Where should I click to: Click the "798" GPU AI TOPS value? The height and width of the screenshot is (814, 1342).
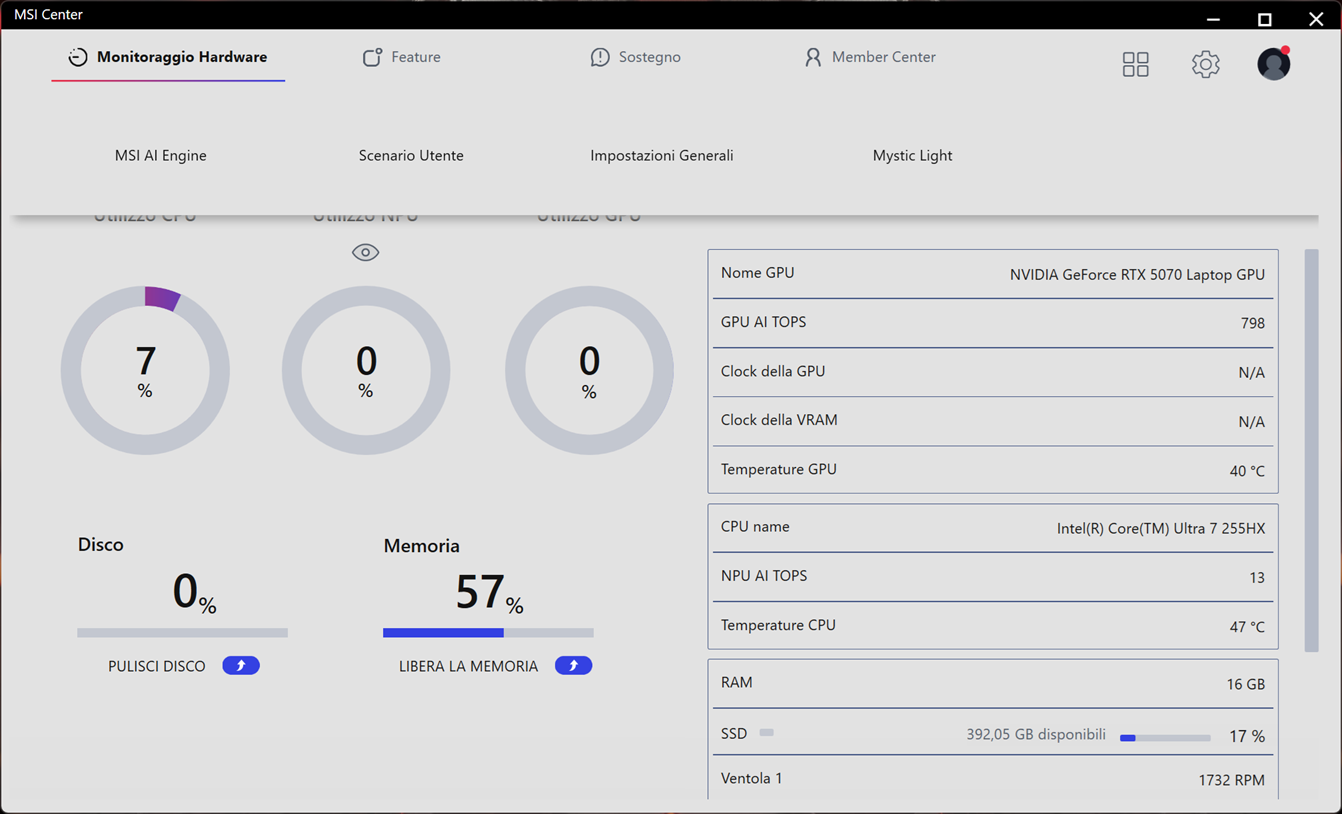click(x=1252, y=323)
